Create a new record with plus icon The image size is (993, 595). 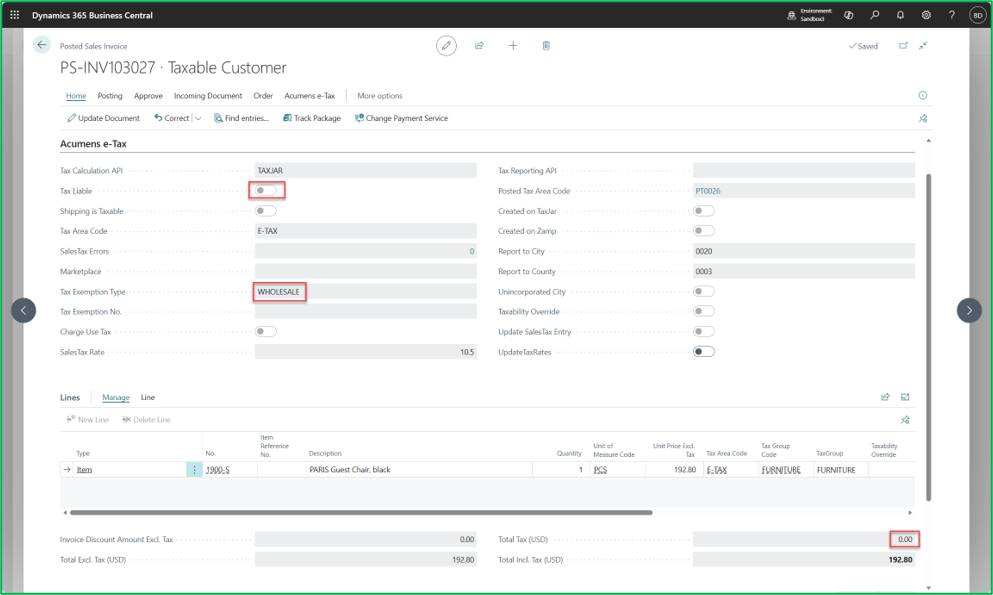click(x=513, y=46)
